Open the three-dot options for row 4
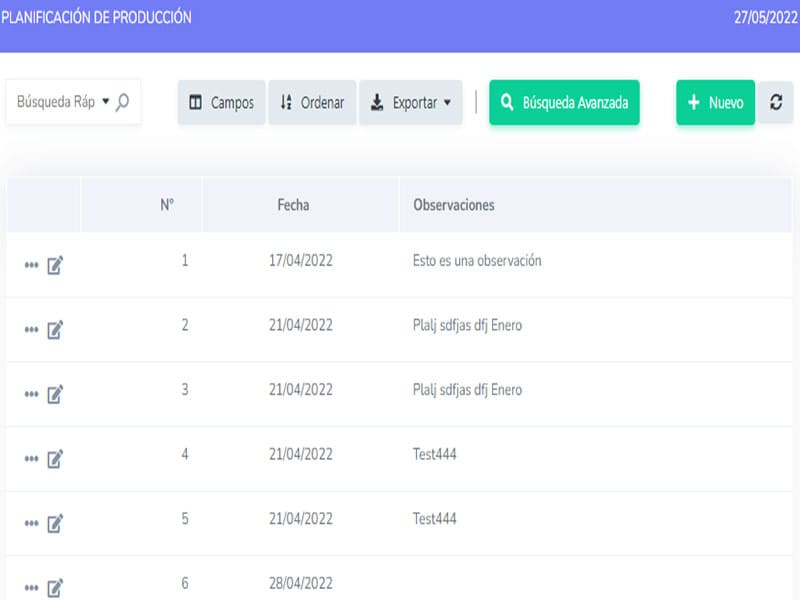 tap(31, 459)
